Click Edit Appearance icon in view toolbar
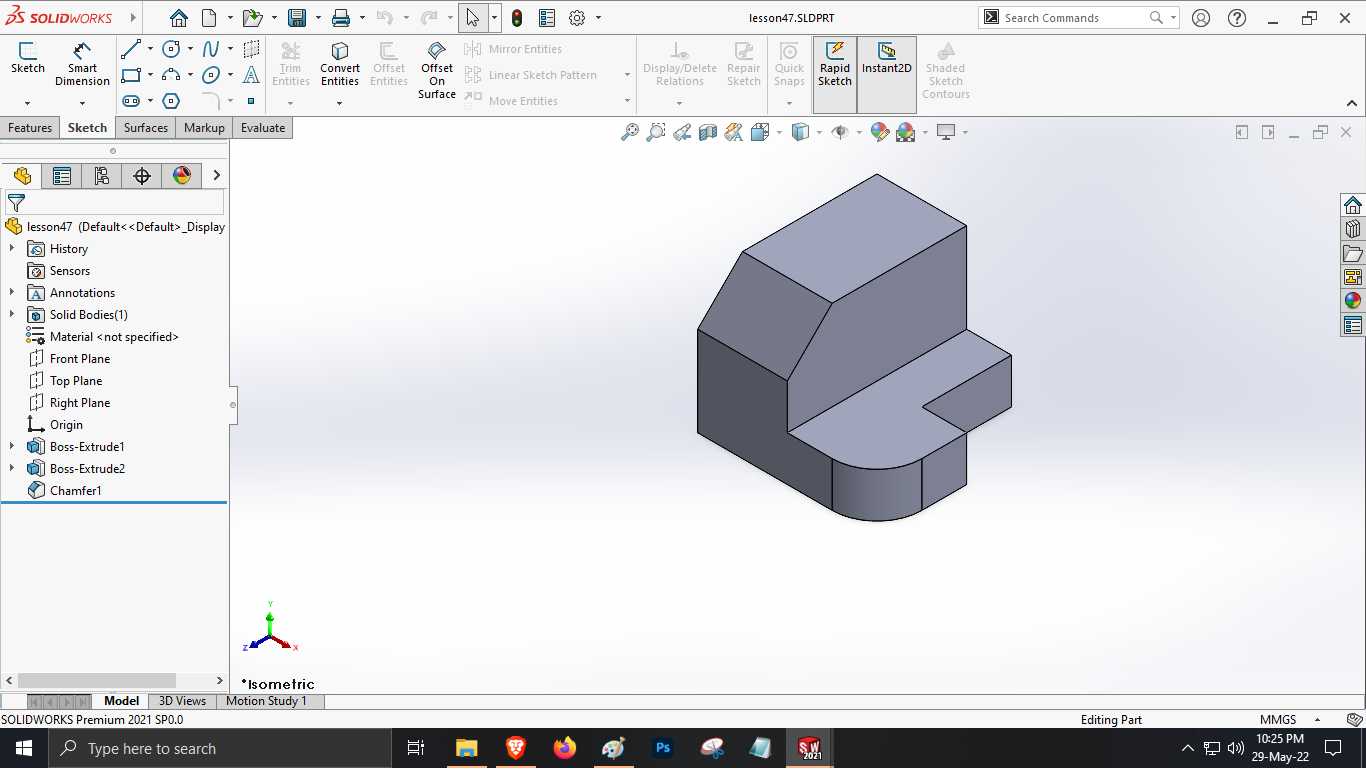 tap(879, 132)
